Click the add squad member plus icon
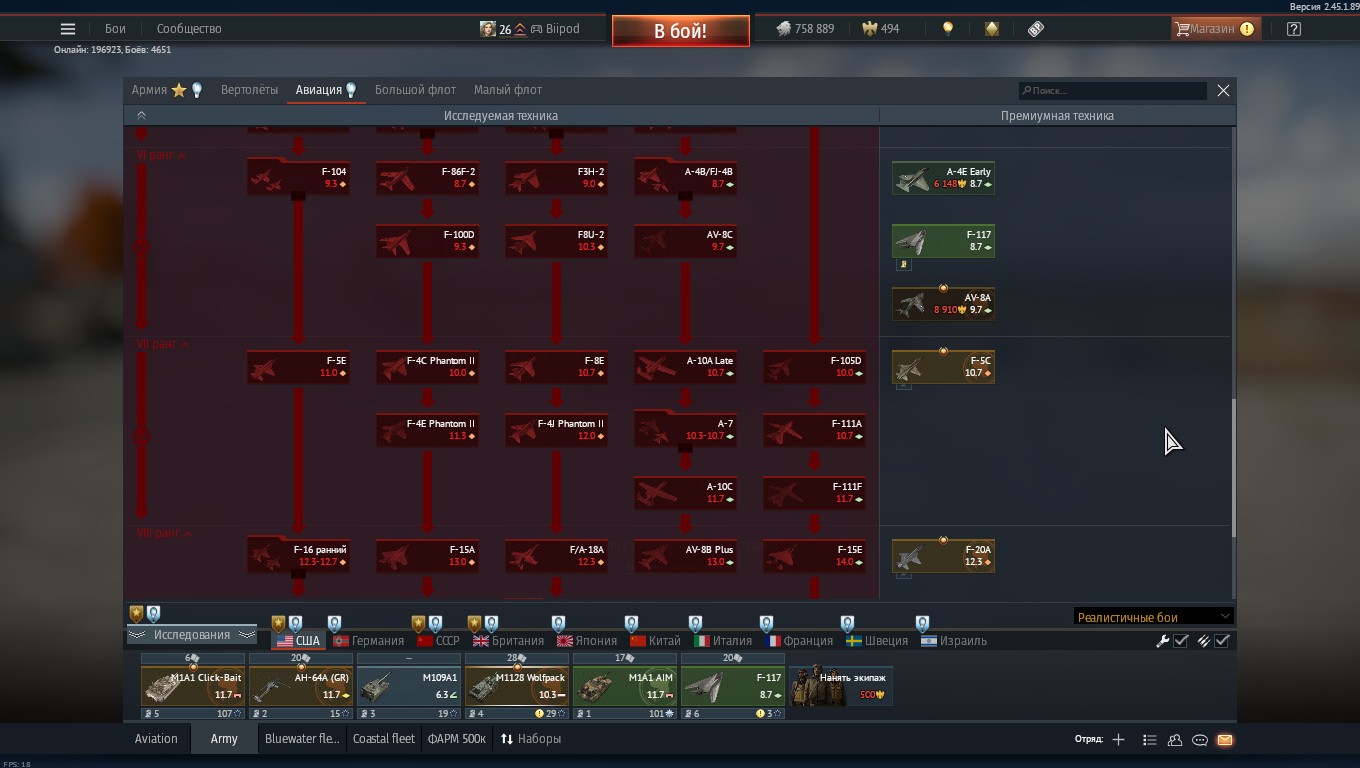1360x768 pixels. point(1118,740)
